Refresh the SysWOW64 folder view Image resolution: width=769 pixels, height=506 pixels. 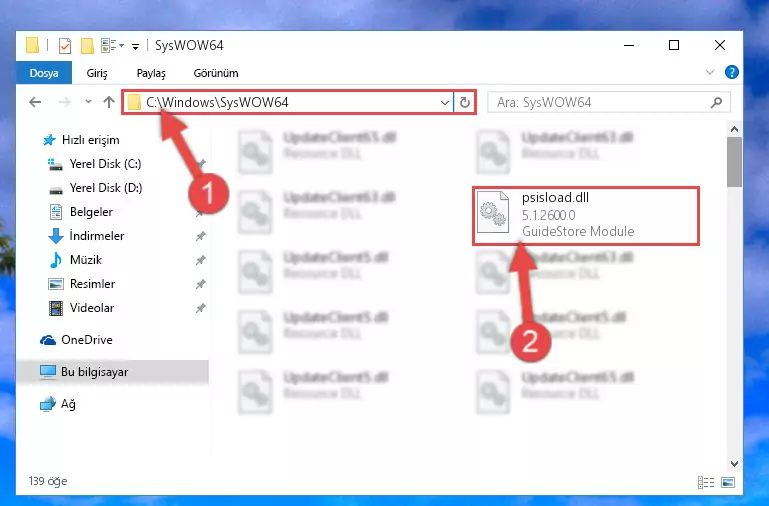[x=464, y=102]
